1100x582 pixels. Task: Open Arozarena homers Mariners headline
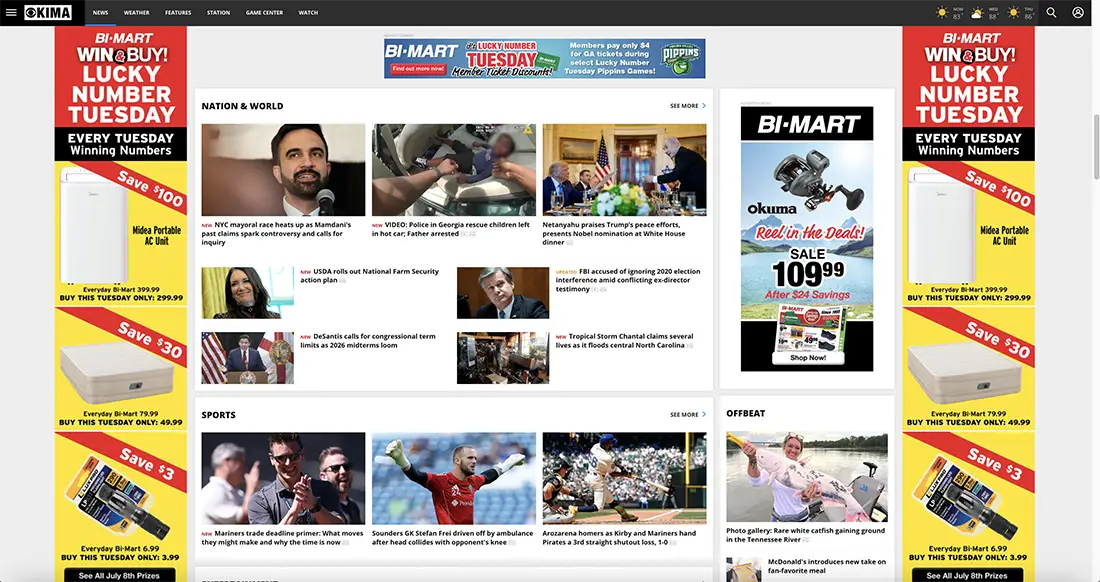click(x=619, y=538)
